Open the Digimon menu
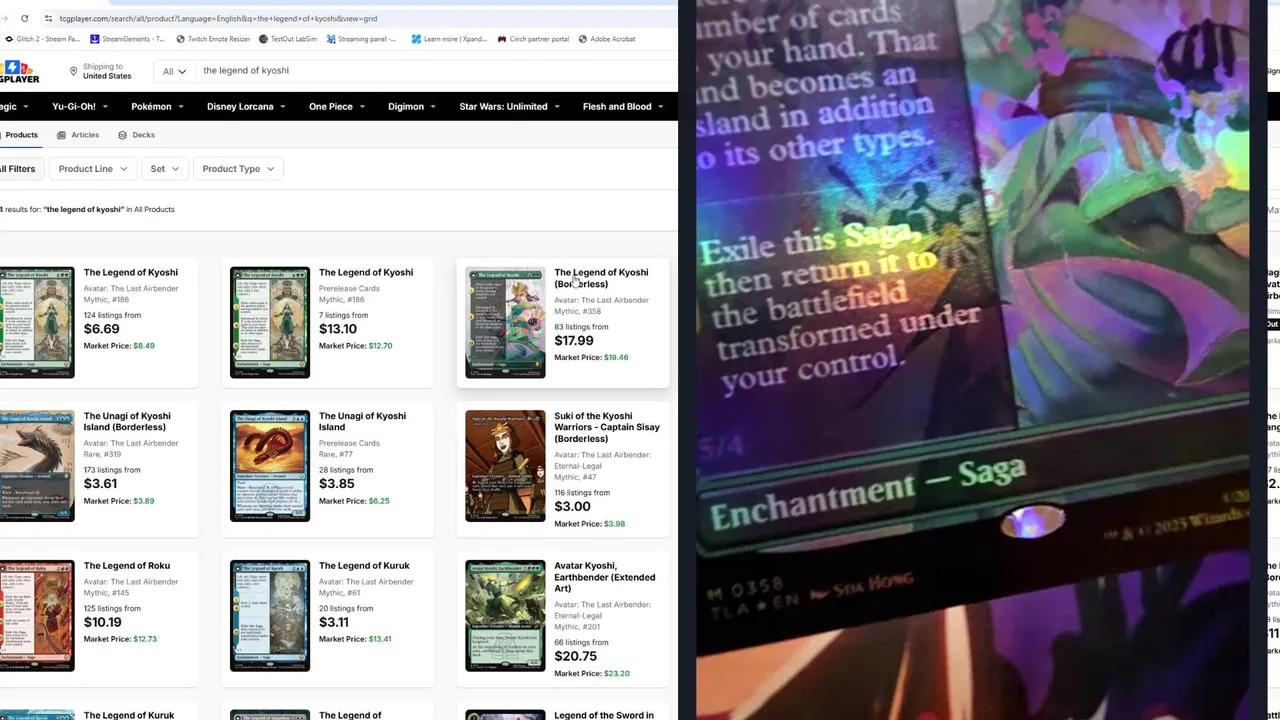This screenshot has height=720, width=1280. point(412,106)
